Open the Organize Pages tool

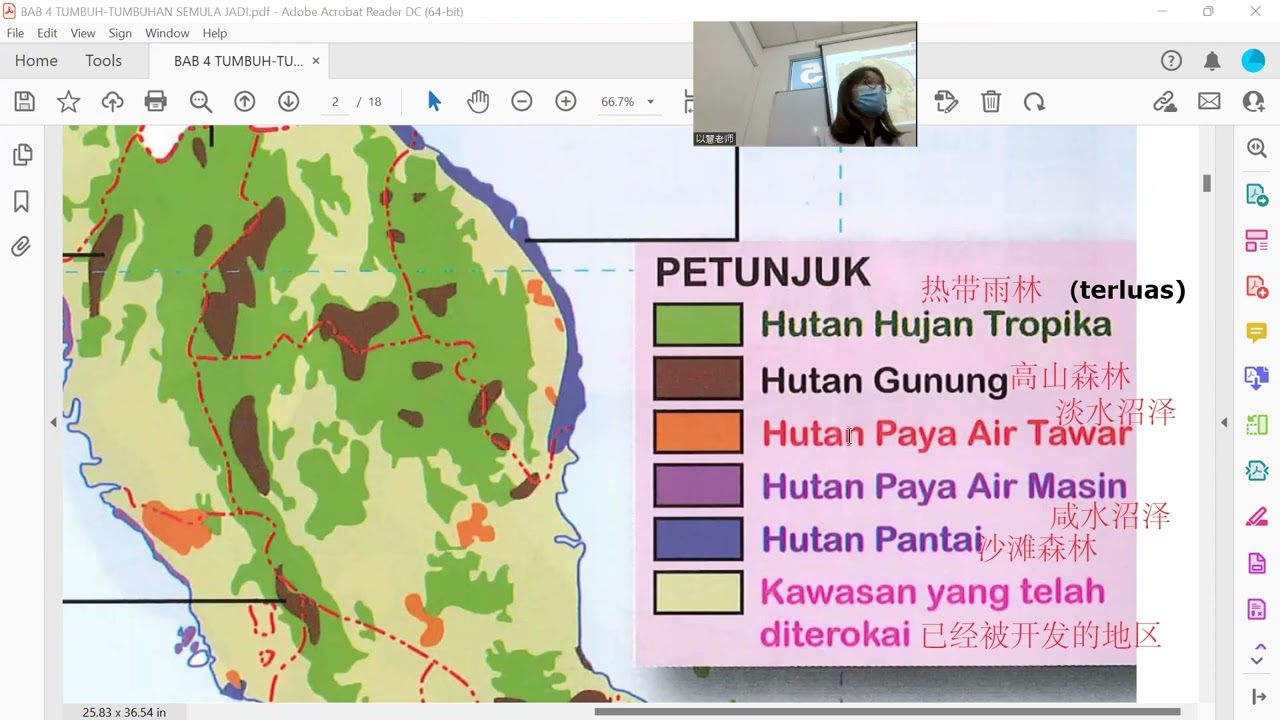point(1257,240)
